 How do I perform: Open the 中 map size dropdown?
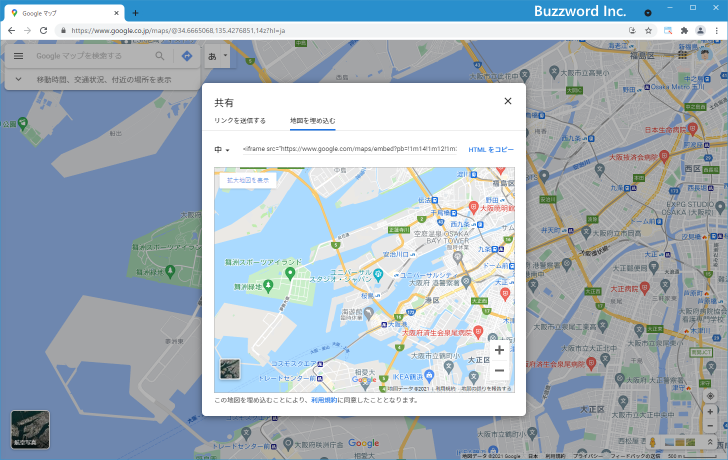(222, 149)
